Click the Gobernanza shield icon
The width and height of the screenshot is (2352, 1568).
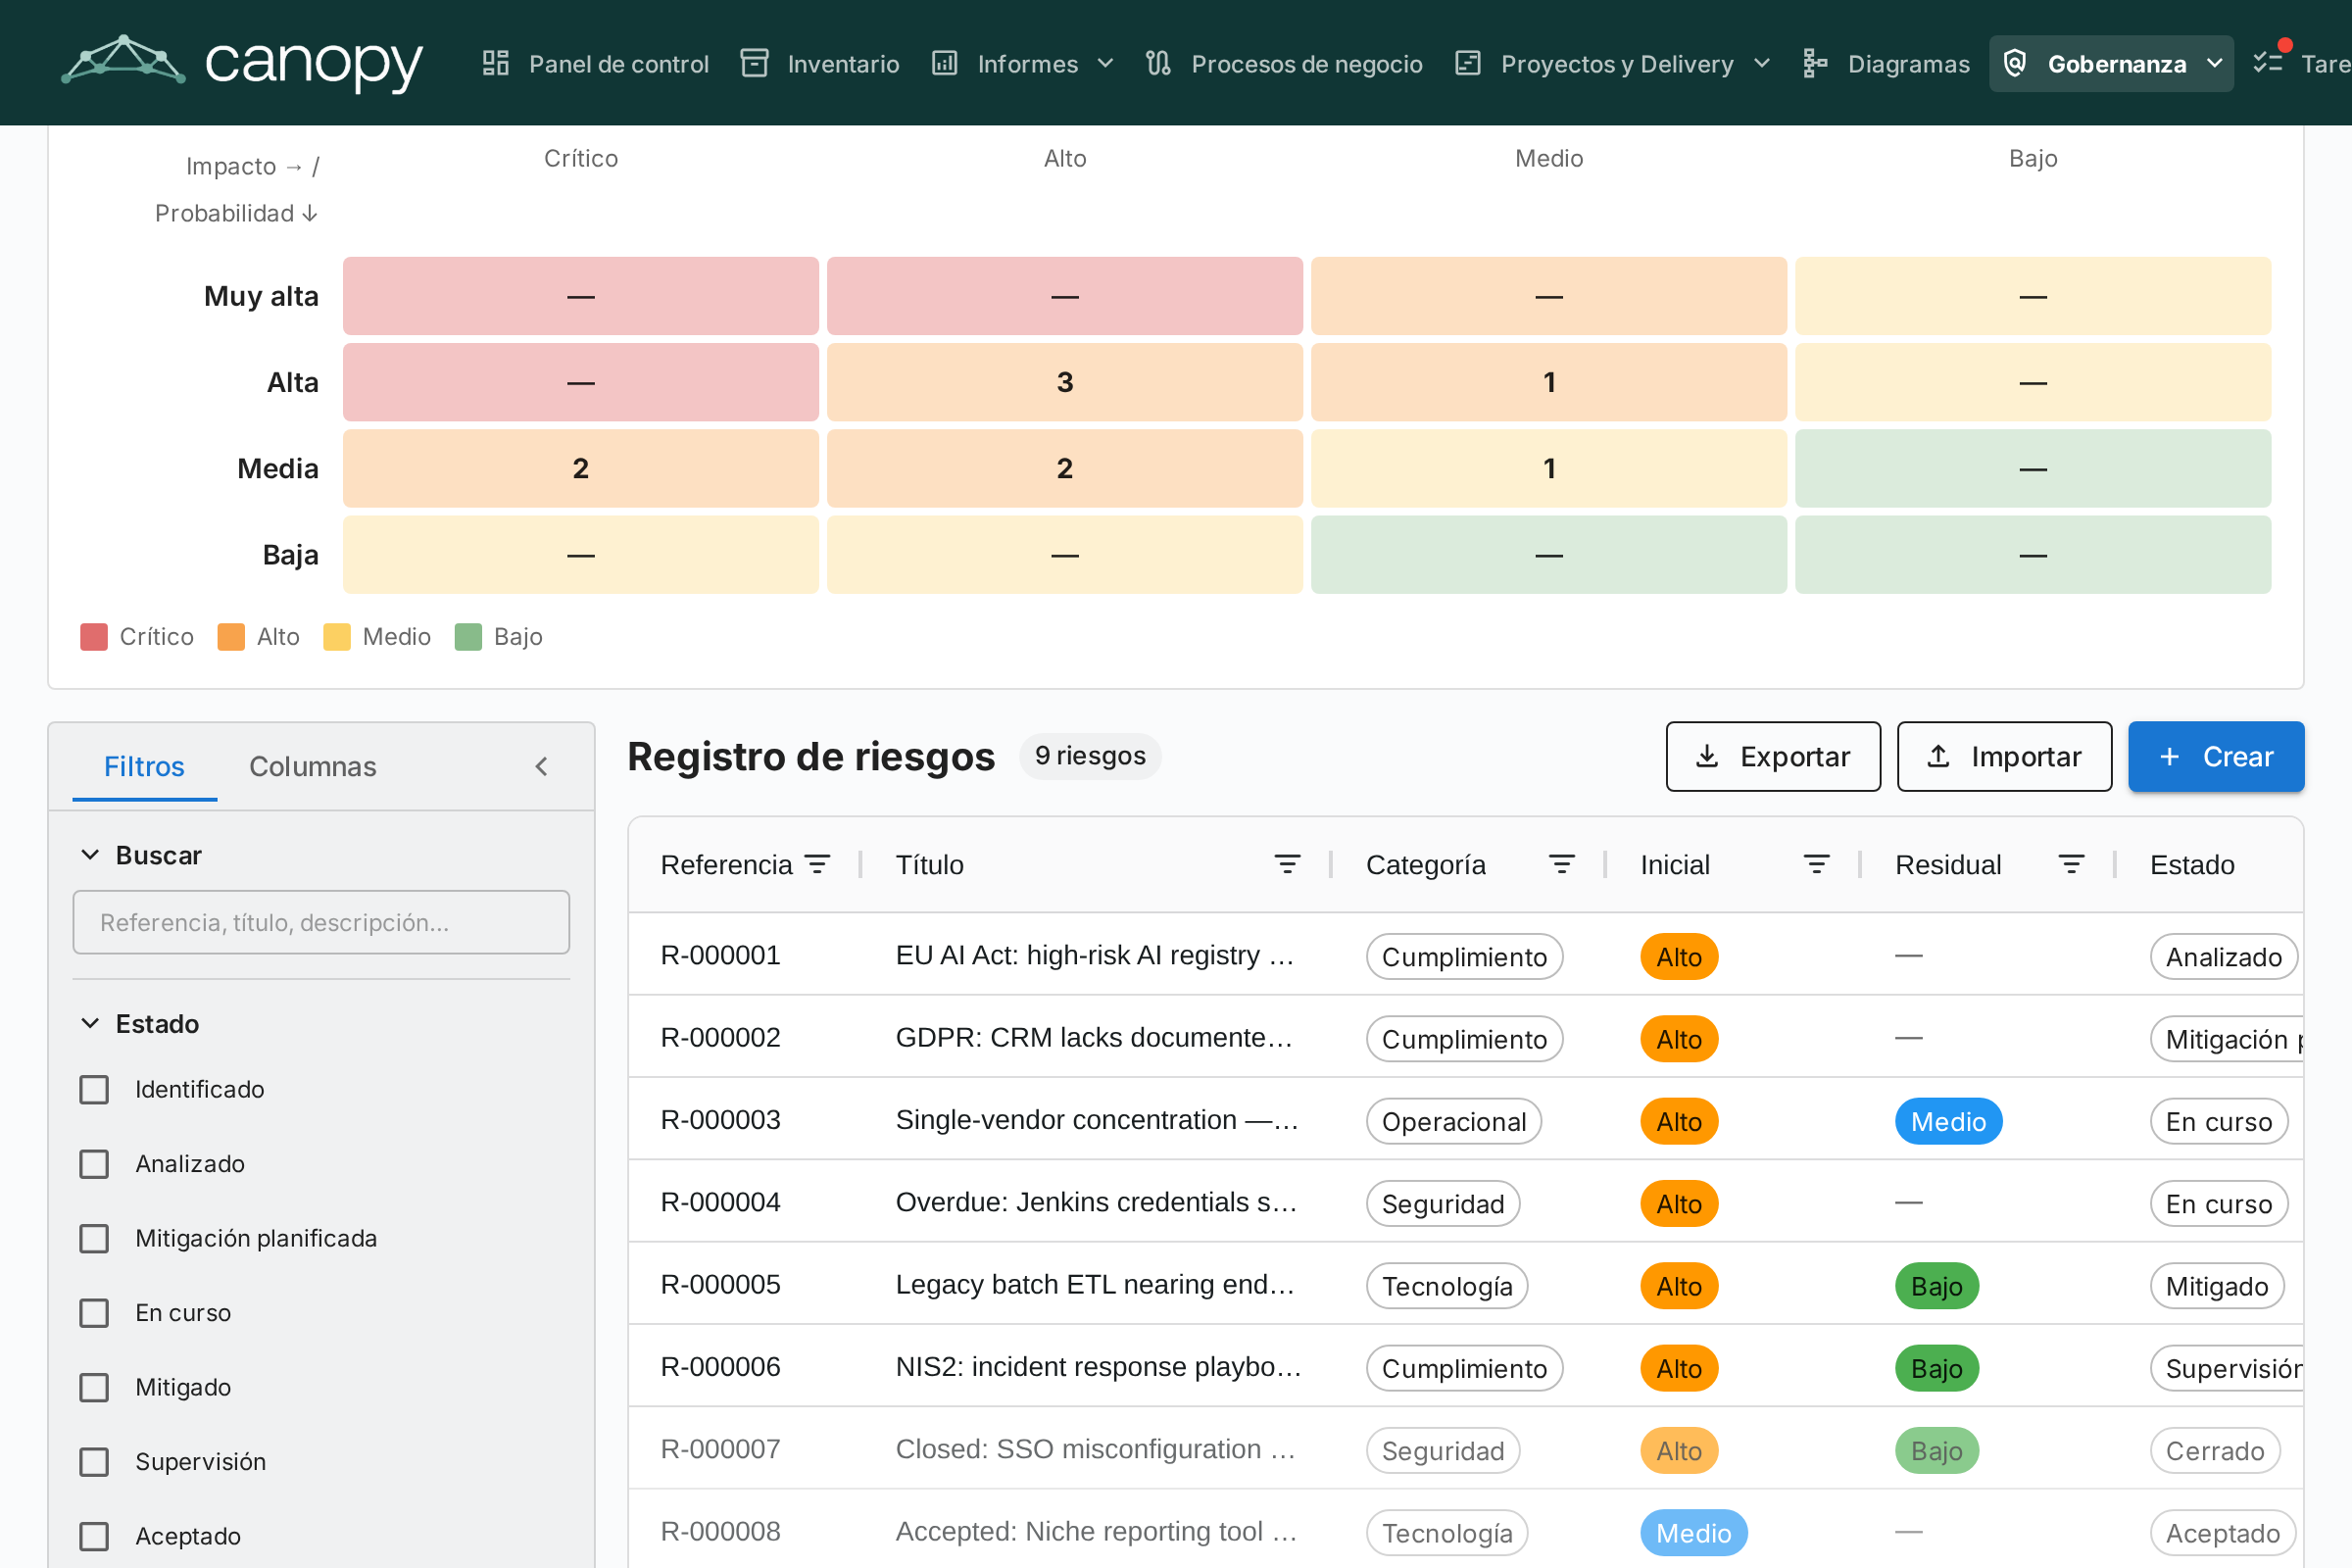click(x=2015, y=64)
